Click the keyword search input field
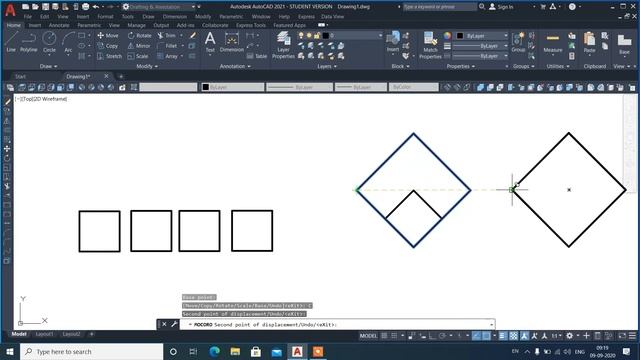Screen dimensions: 640x360 coord(439,7)
